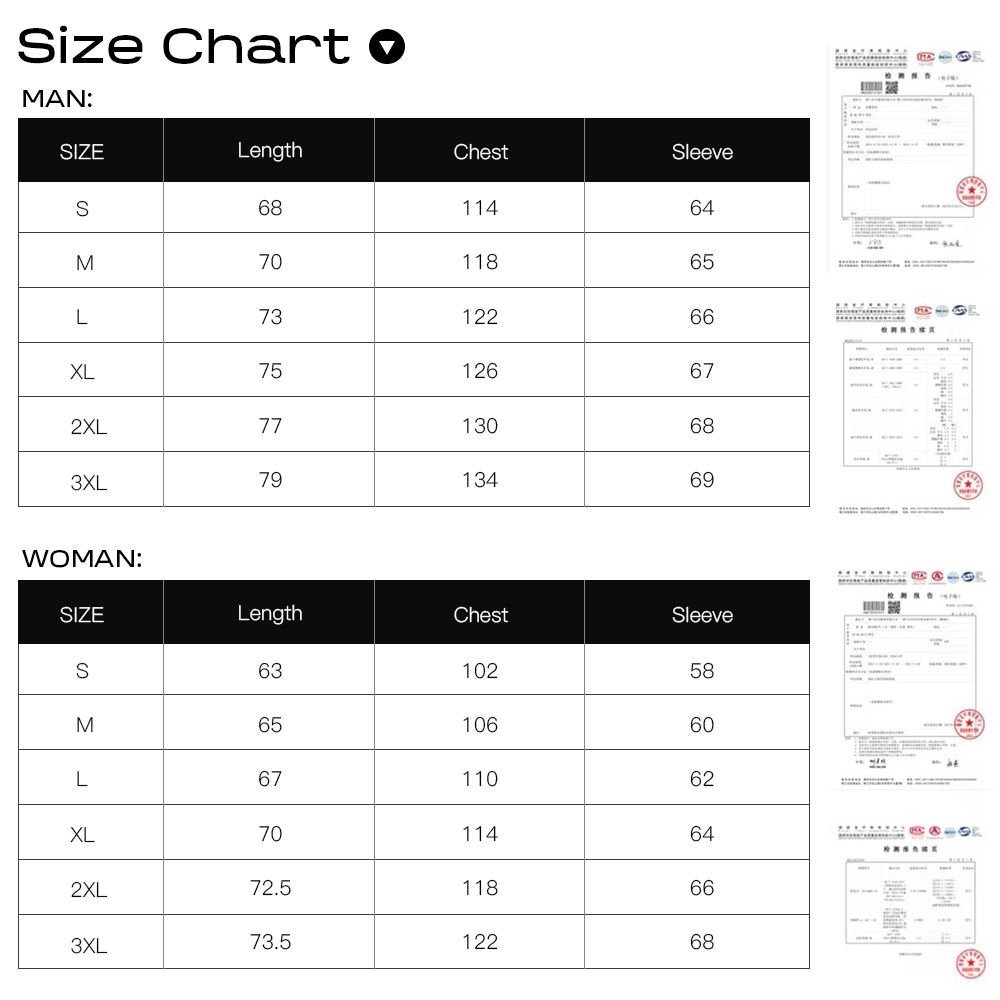Select the men's chest value 134

[x=480, y=480]
